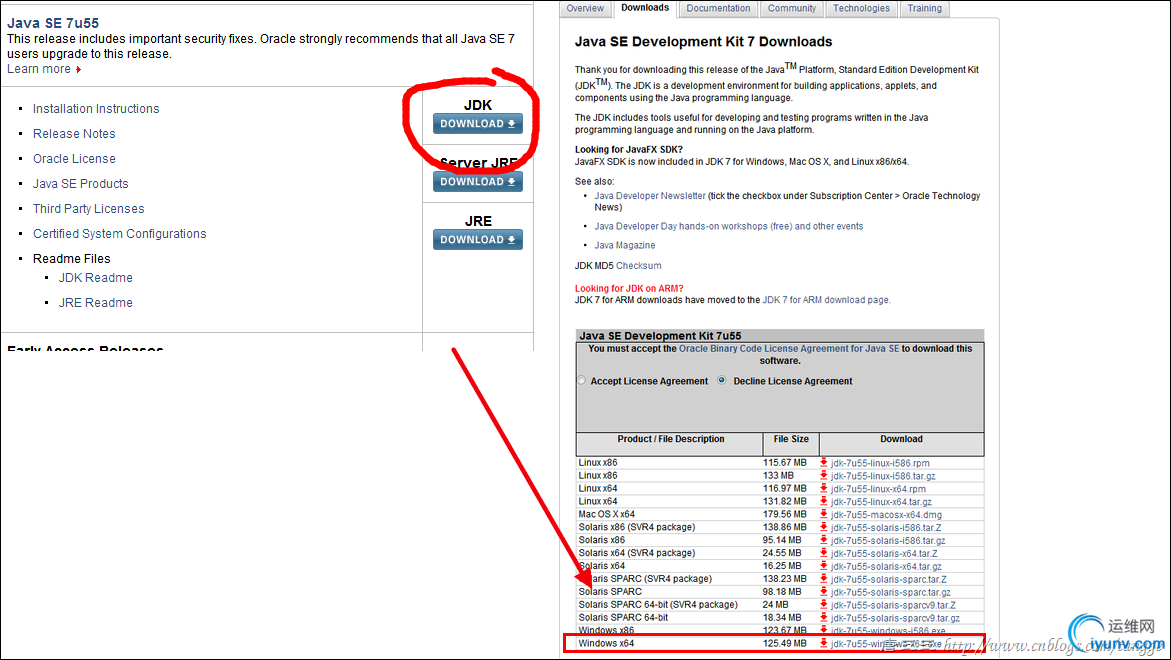This screenshot has height=660, width=1171.
Task: Open Installation Instructions link
Action: tap(96, 109)
